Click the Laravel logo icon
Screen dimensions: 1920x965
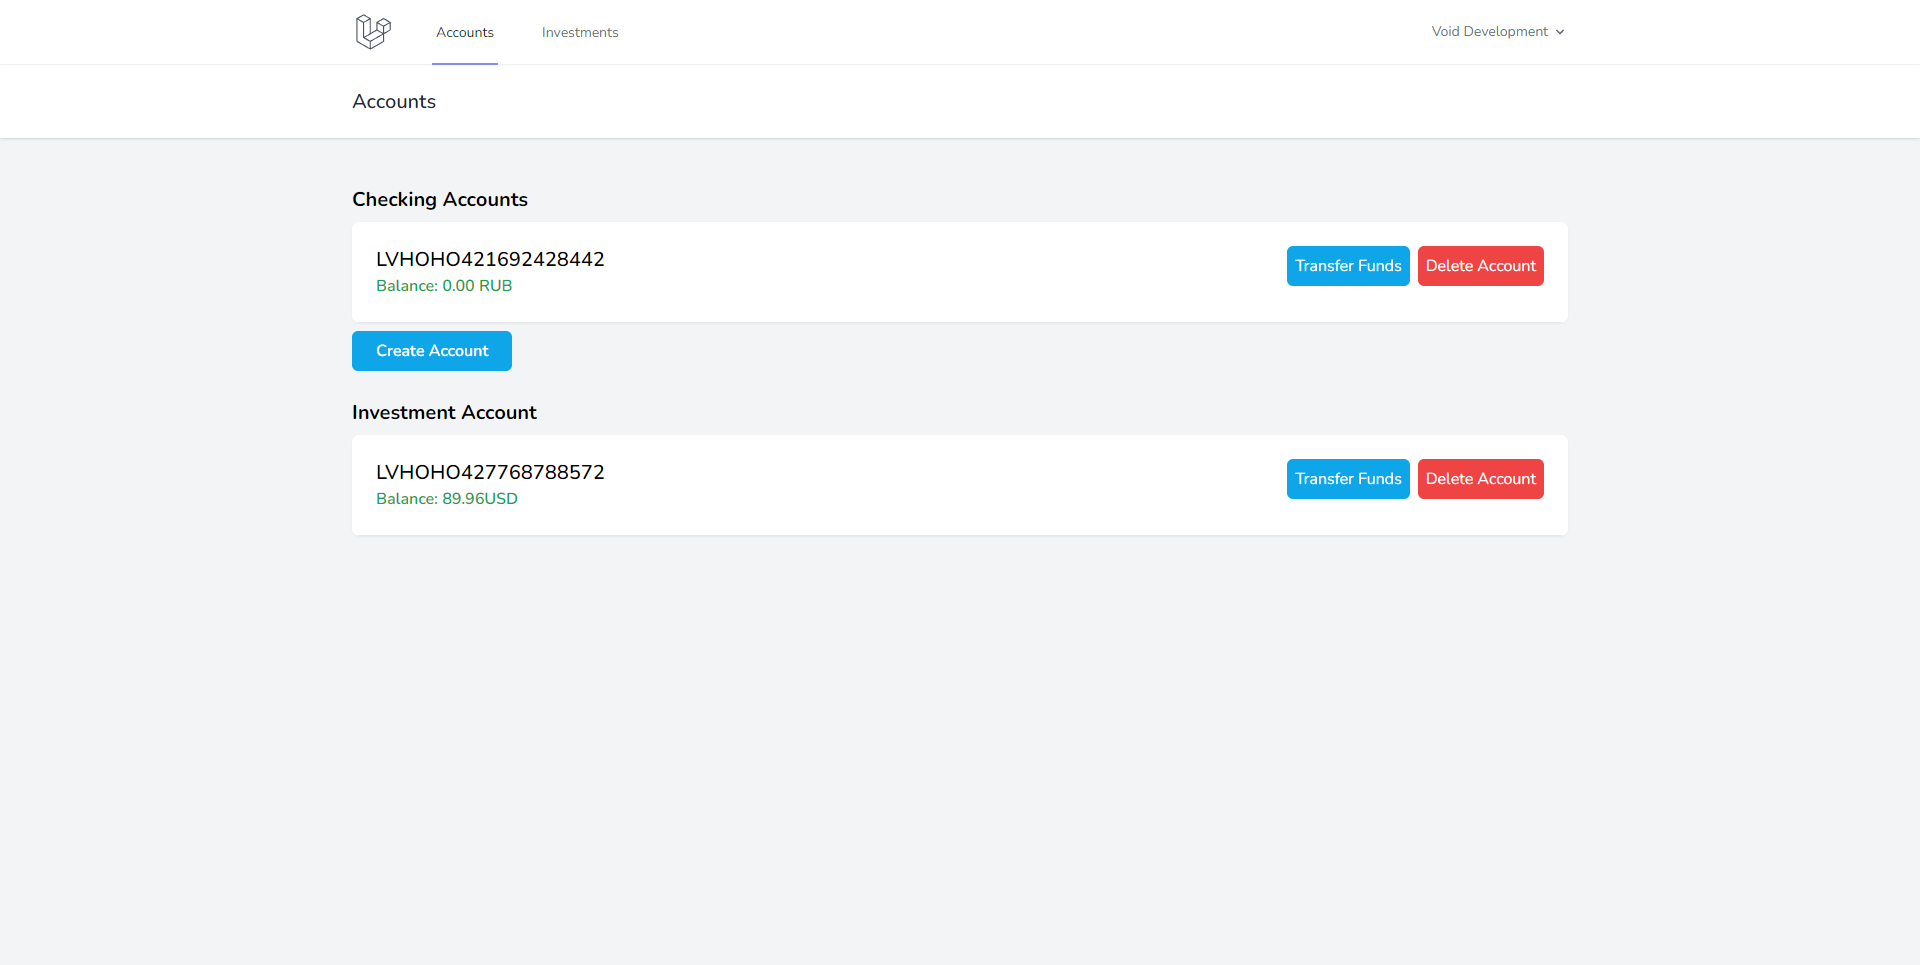(373, 32)
